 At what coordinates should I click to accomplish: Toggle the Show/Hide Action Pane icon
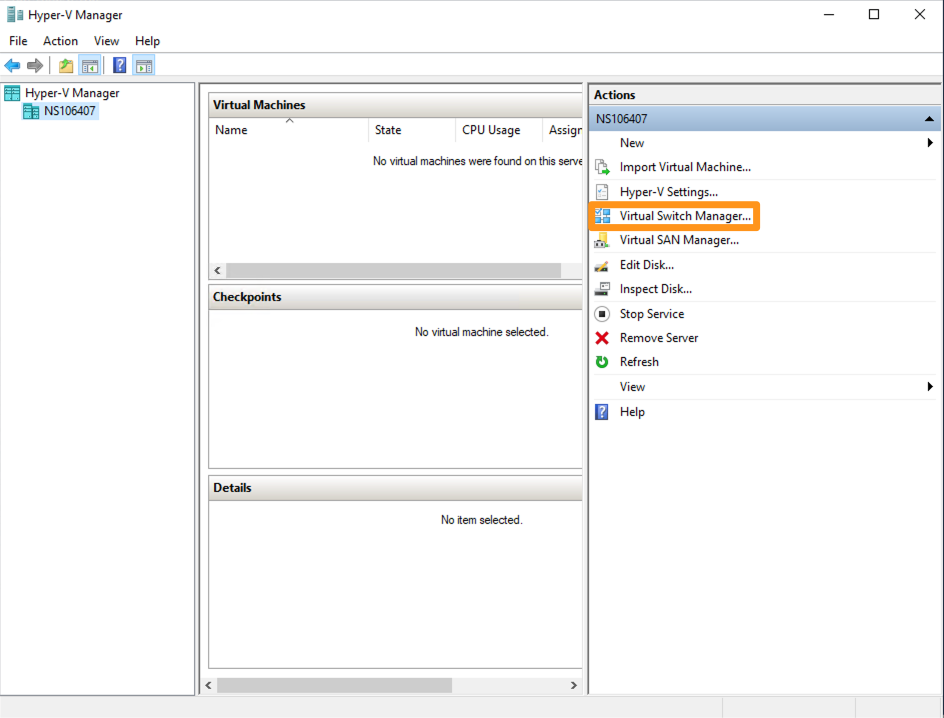(x=144, y=66)
